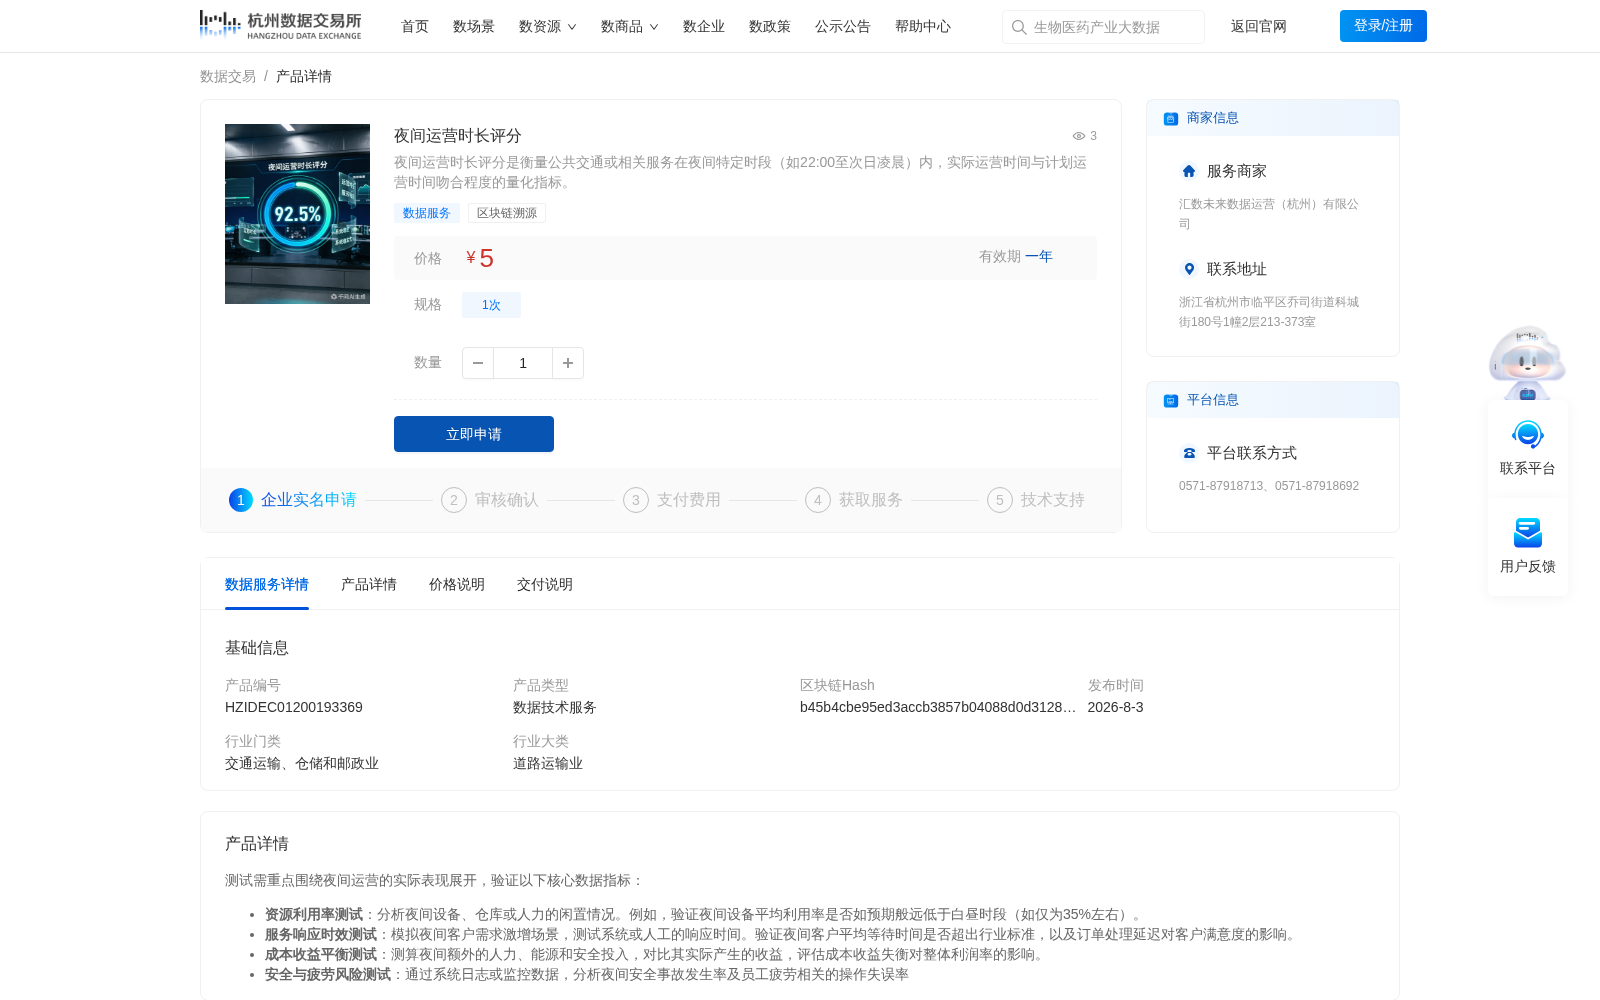Click the 平台联系方式 telephone icon
This screenshot has height=1000, width=1600.
(x=1189, y=453)
